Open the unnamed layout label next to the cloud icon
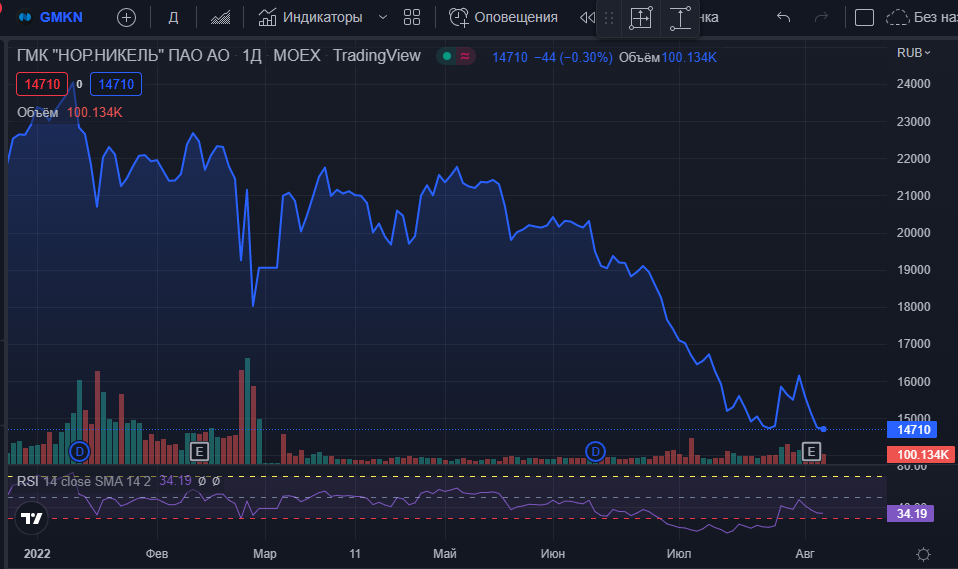 click(x=935, y=18)
